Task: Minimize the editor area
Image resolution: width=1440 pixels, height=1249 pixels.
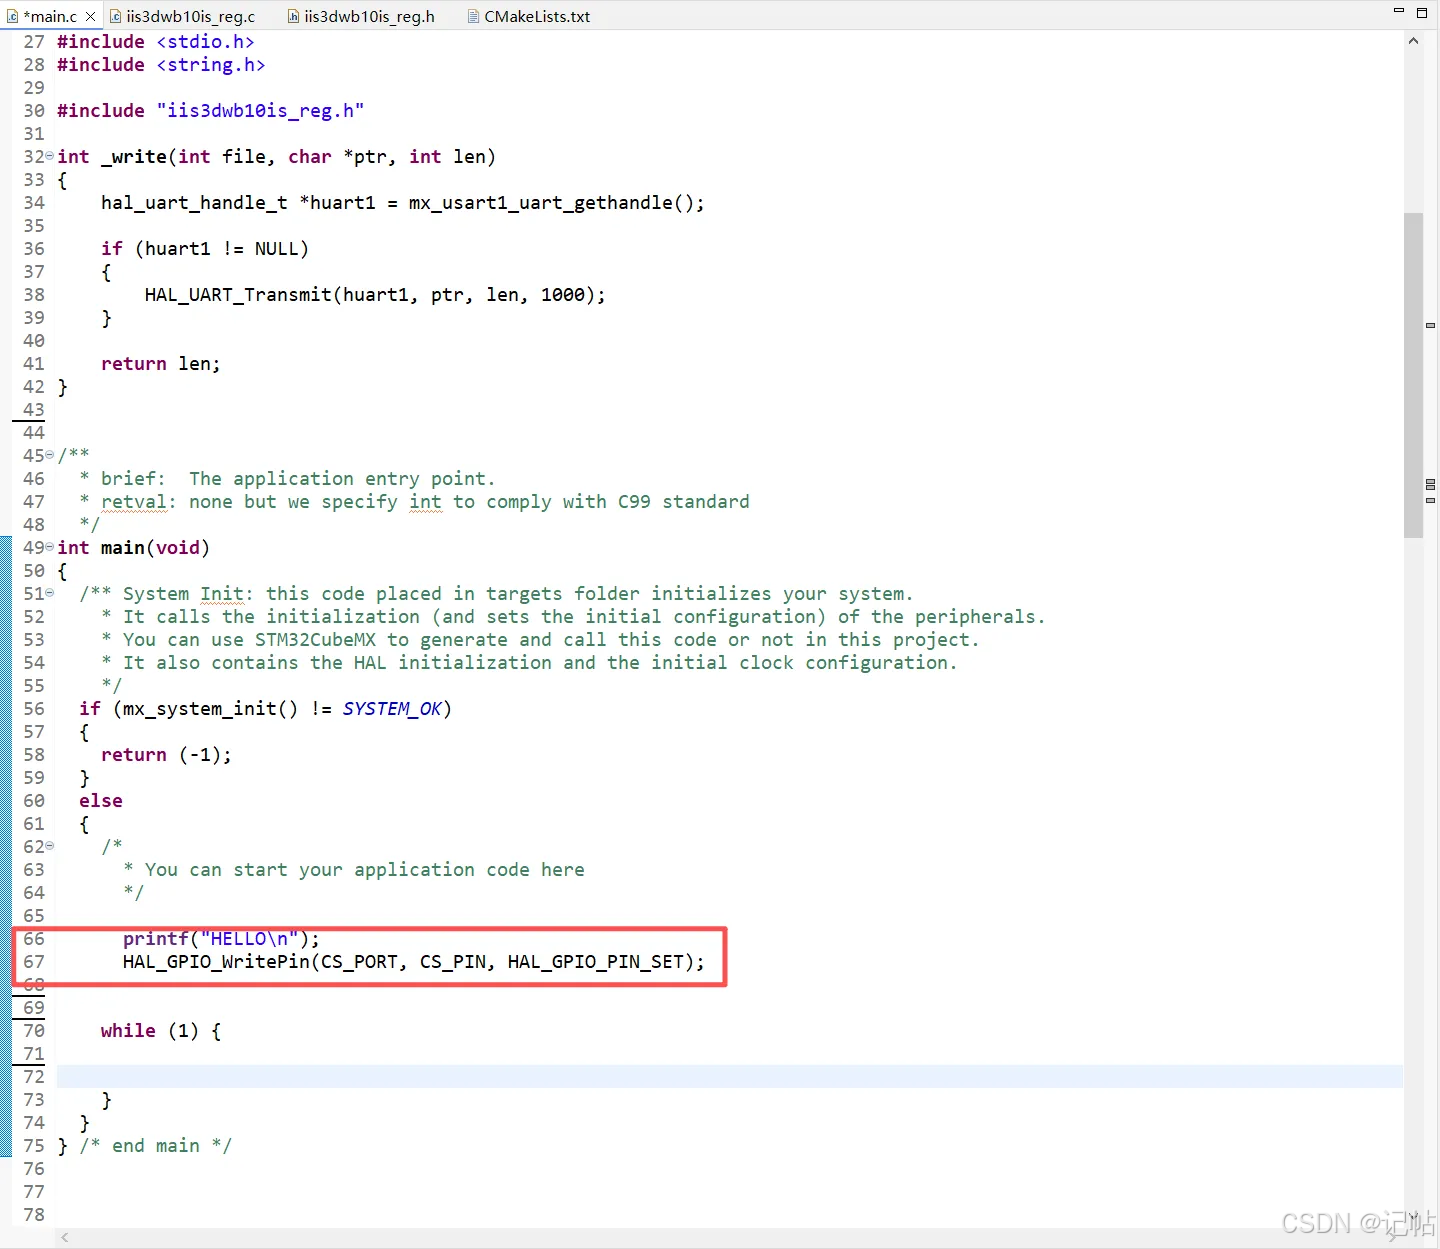Action: (x=1399, y=11)
